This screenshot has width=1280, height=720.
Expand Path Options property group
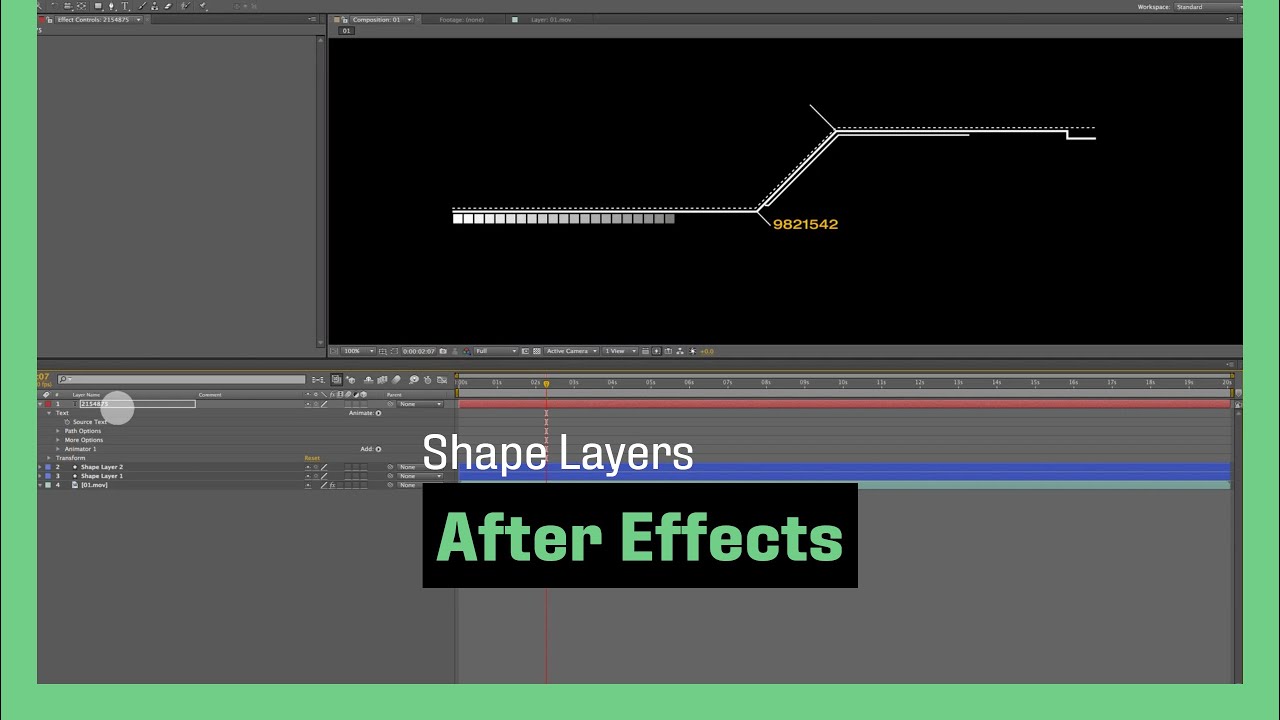(x=58, y=431)
